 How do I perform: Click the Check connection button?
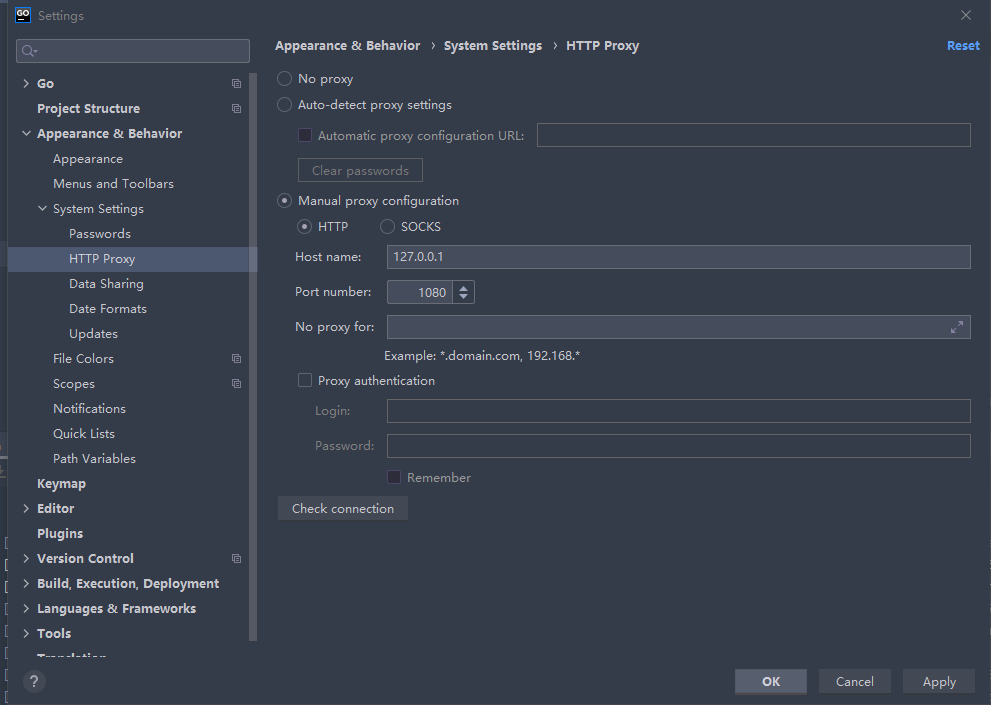pos(343,508)
